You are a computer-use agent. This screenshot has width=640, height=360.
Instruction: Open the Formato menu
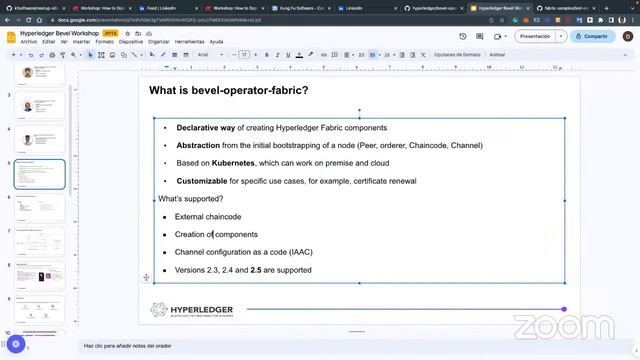pyautogui.click(x=104, y=42)
